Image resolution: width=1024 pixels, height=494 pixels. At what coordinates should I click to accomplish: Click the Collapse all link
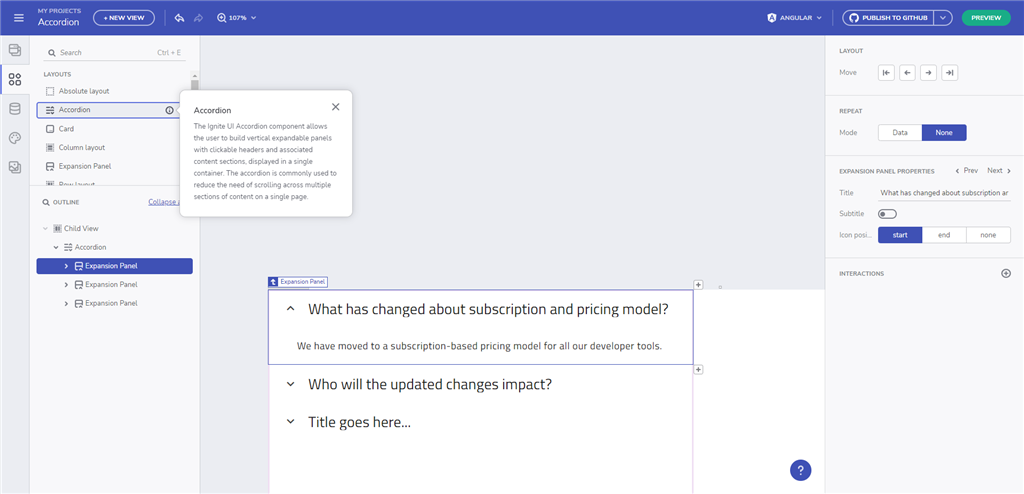point(164,202)
